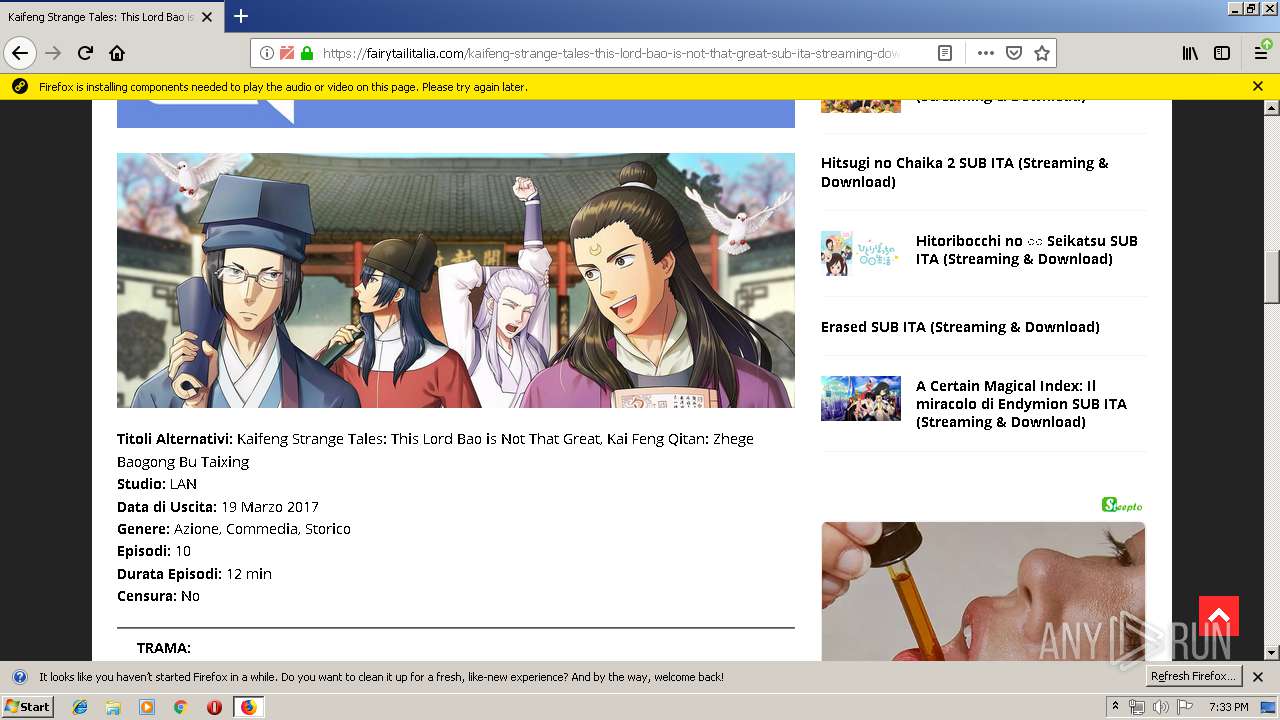Click the Kaifeng Strange Tales banner image
The height and width of the screenshot is (720, 1280).
click(456, 280)
